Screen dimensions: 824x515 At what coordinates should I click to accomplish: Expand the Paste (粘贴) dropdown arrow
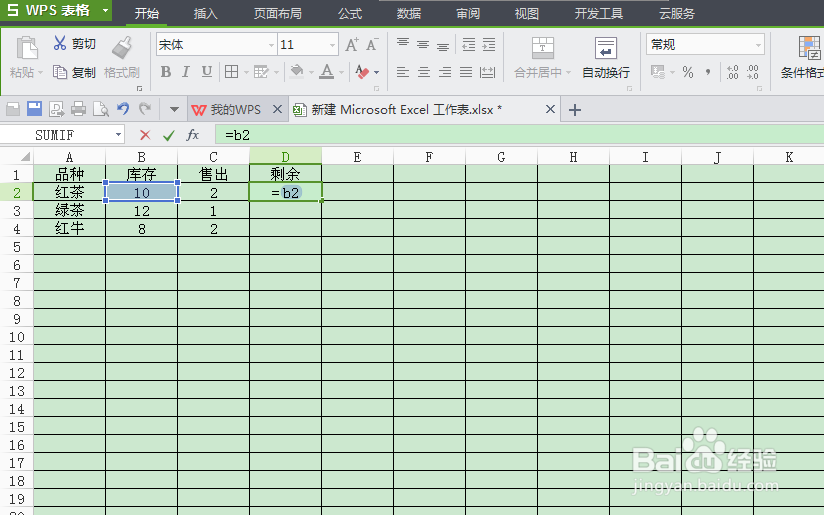(x=39, y=73)
